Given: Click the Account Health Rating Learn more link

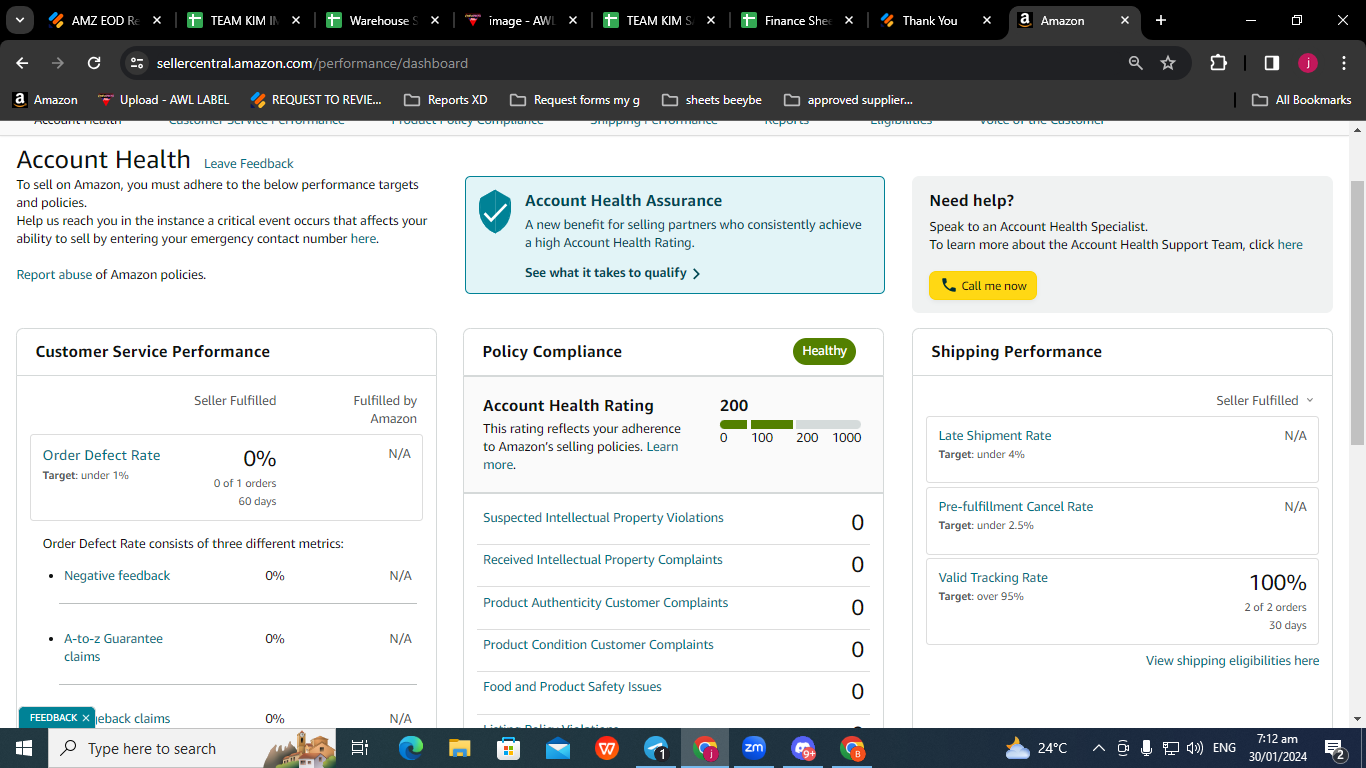Looking at the screenshot, I should pyautogui.click(x=580, y=456).
